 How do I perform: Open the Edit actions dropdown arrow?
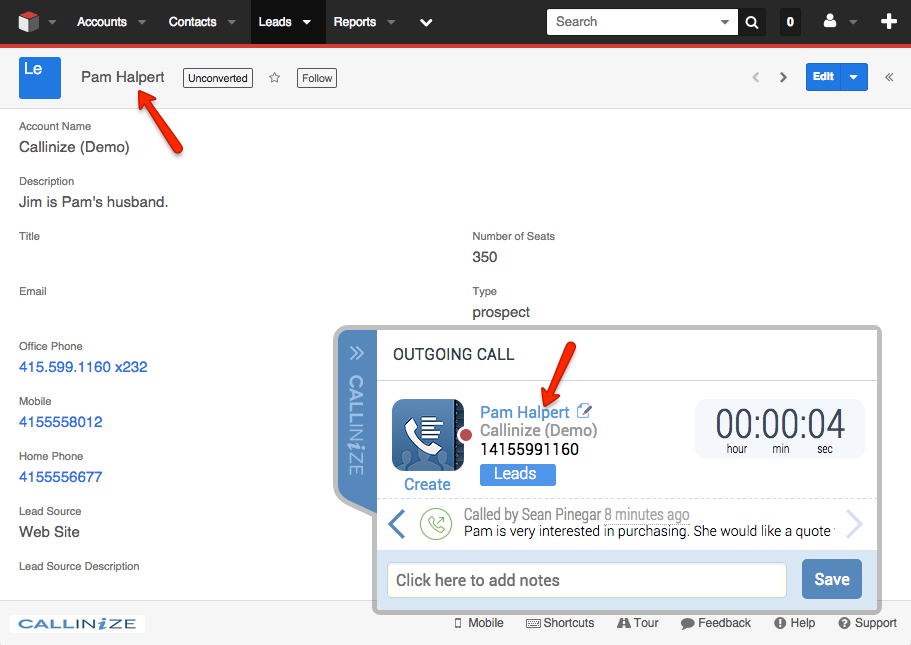coord(853,77)
